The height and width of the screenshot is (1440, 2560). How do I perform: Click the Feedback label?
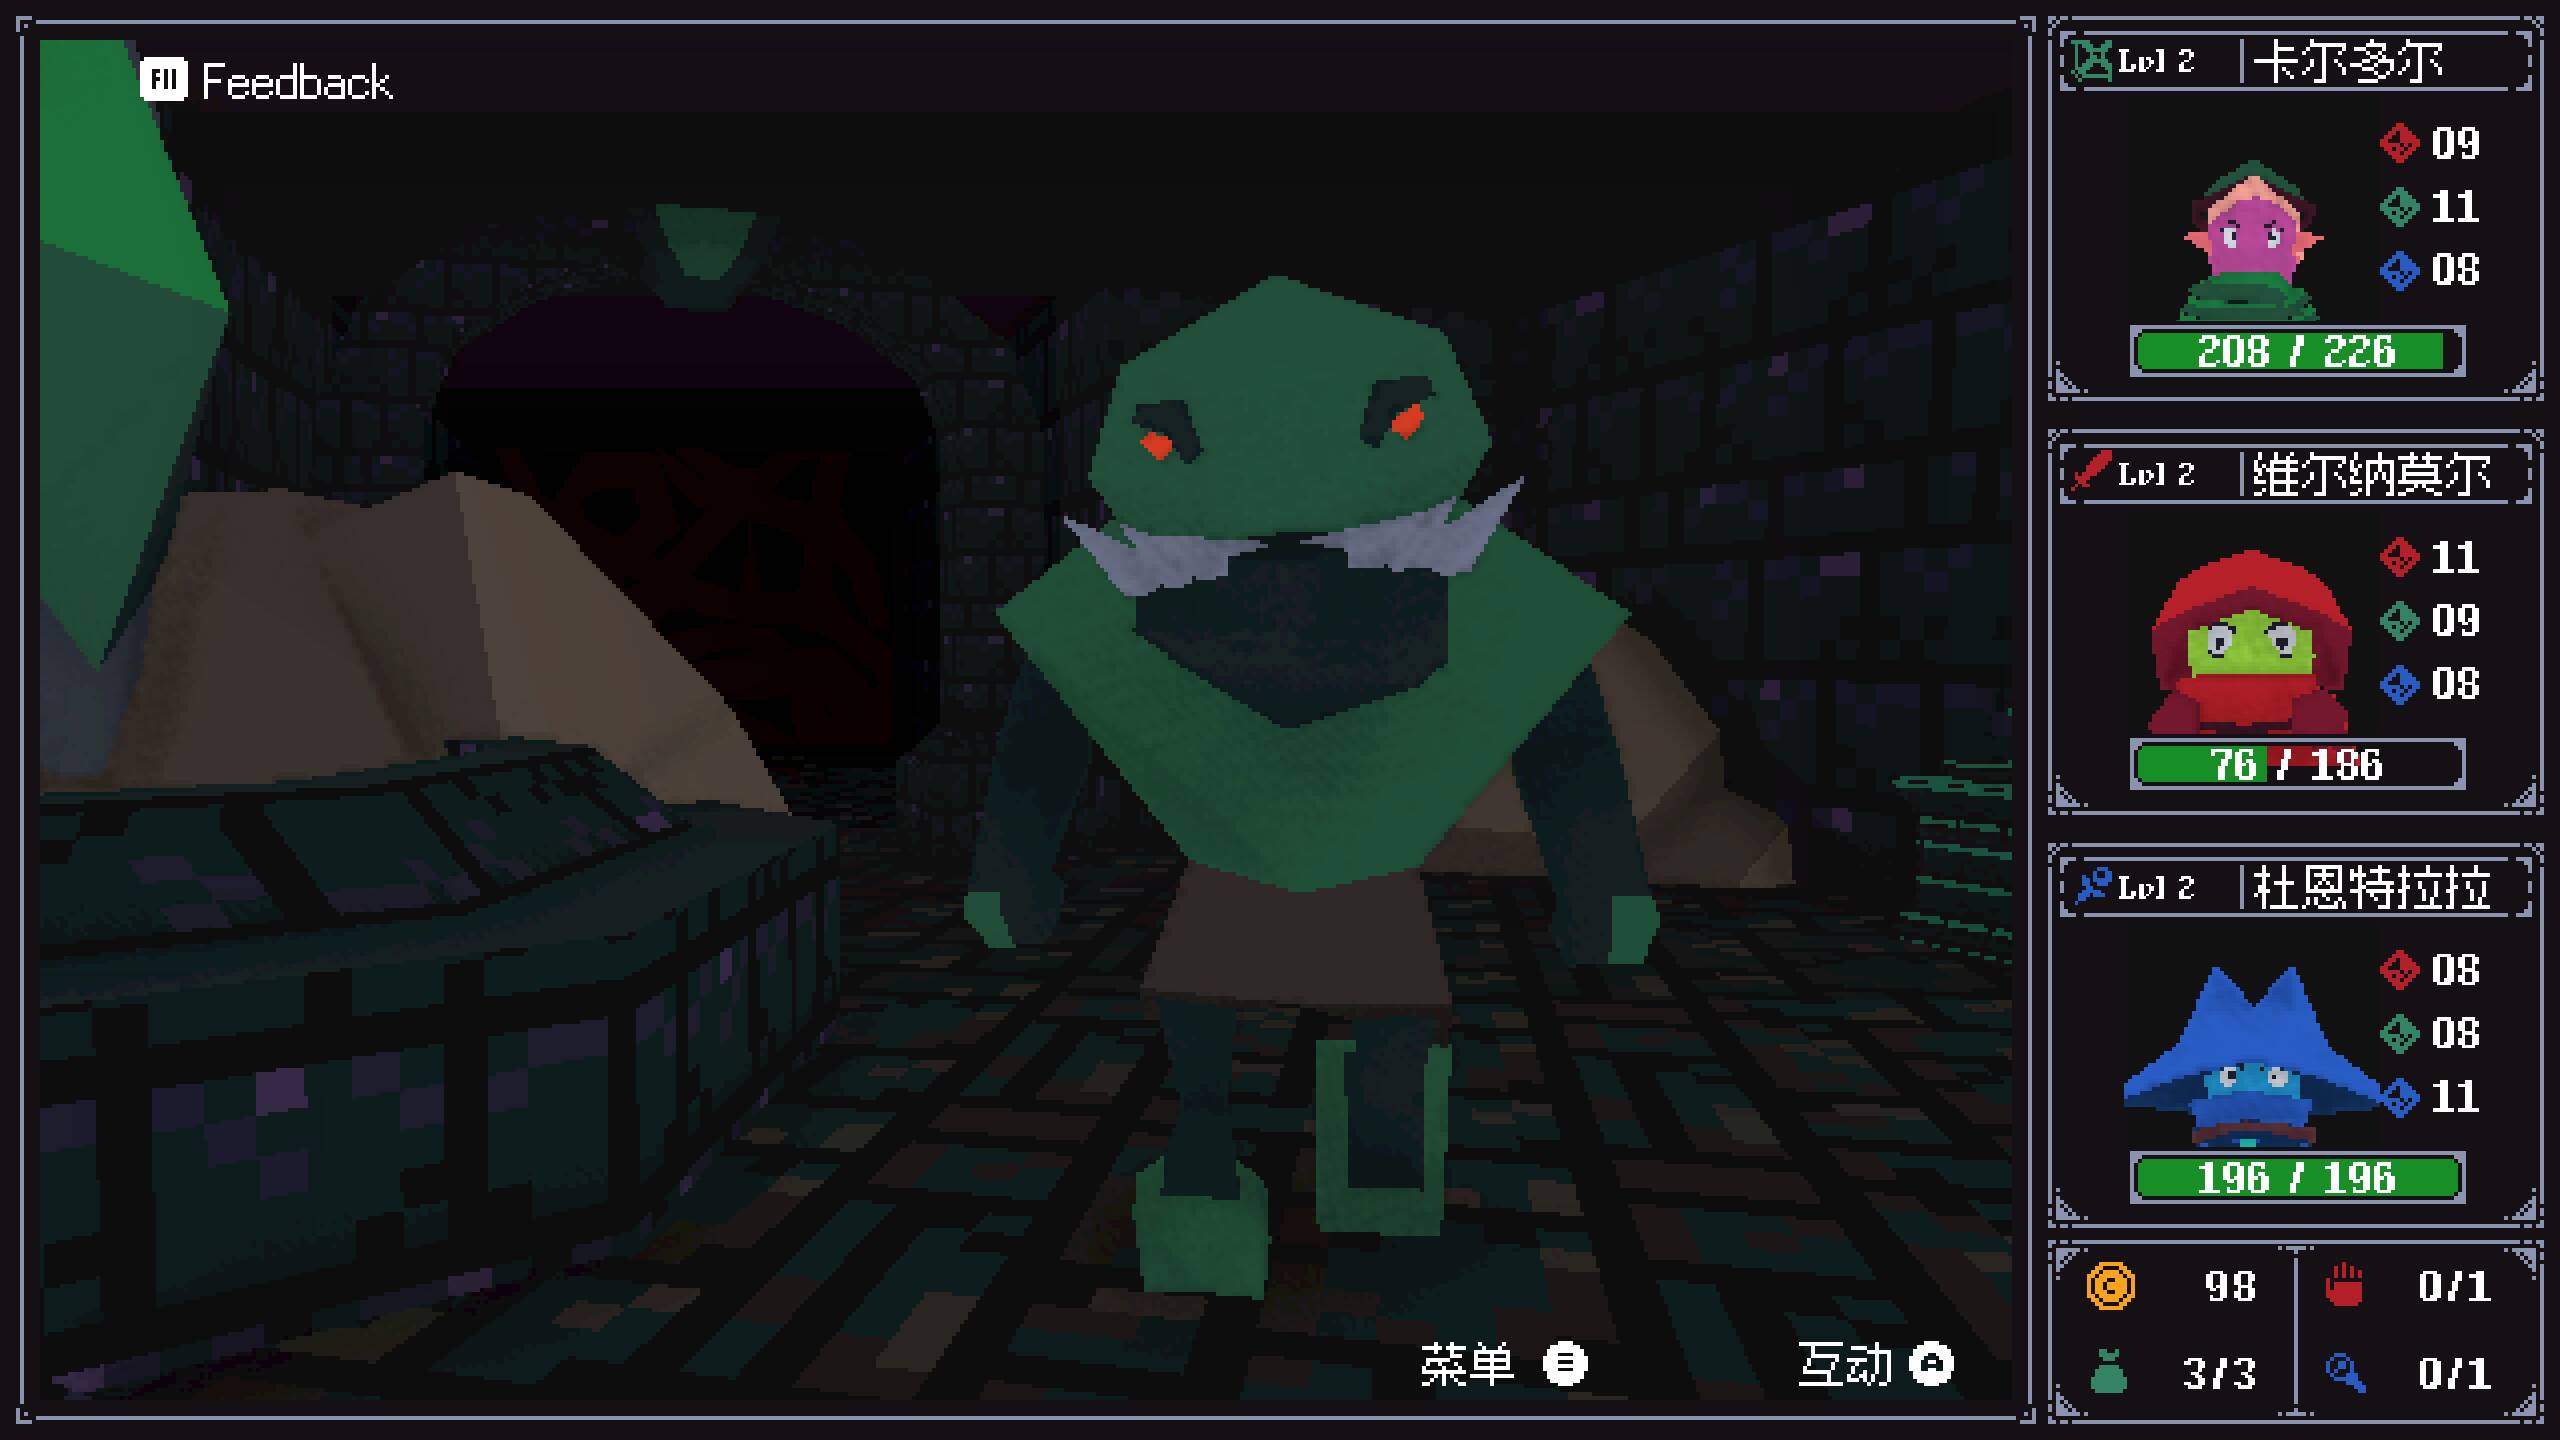coord(296,82)
